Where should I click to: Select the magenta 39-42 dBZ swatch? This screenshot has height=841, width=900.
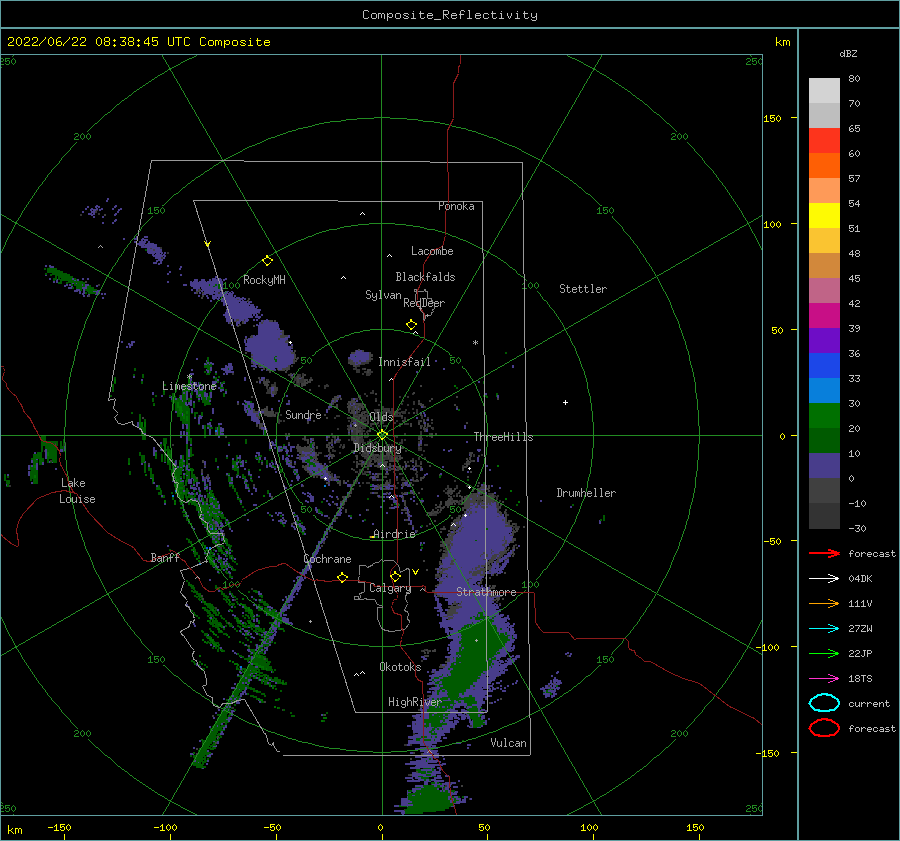click(824, 316)
